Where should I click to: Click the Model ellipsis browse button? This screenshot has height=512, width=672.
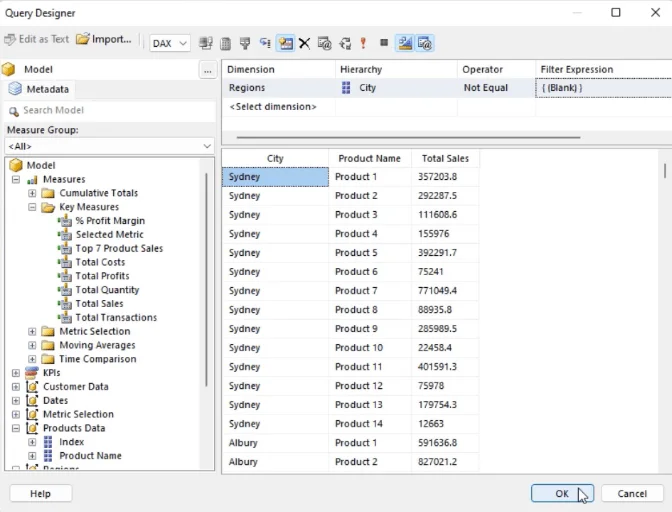[x=208, y=70]
